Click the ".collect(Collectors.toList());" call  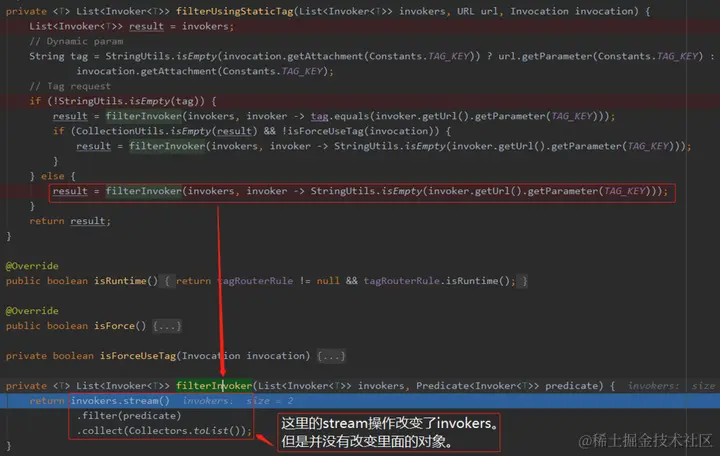[164, 431]
